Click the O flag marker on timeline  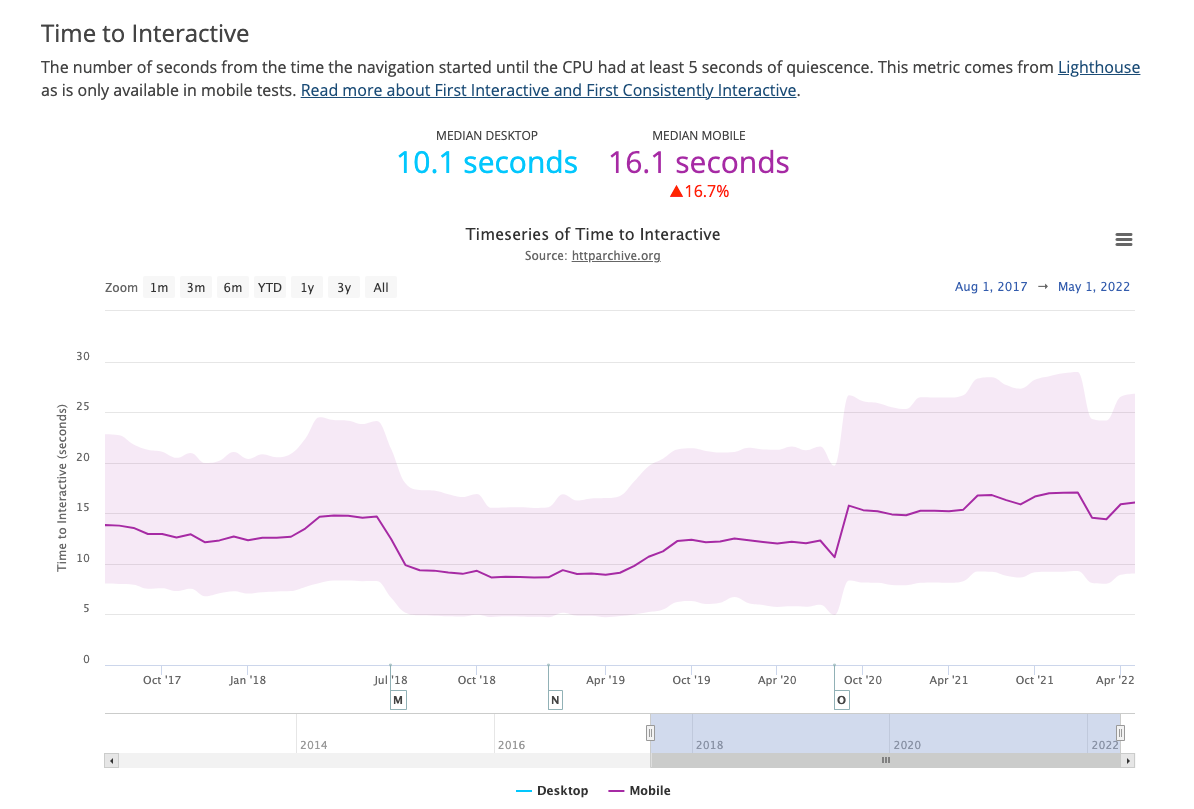coord(841,700)
